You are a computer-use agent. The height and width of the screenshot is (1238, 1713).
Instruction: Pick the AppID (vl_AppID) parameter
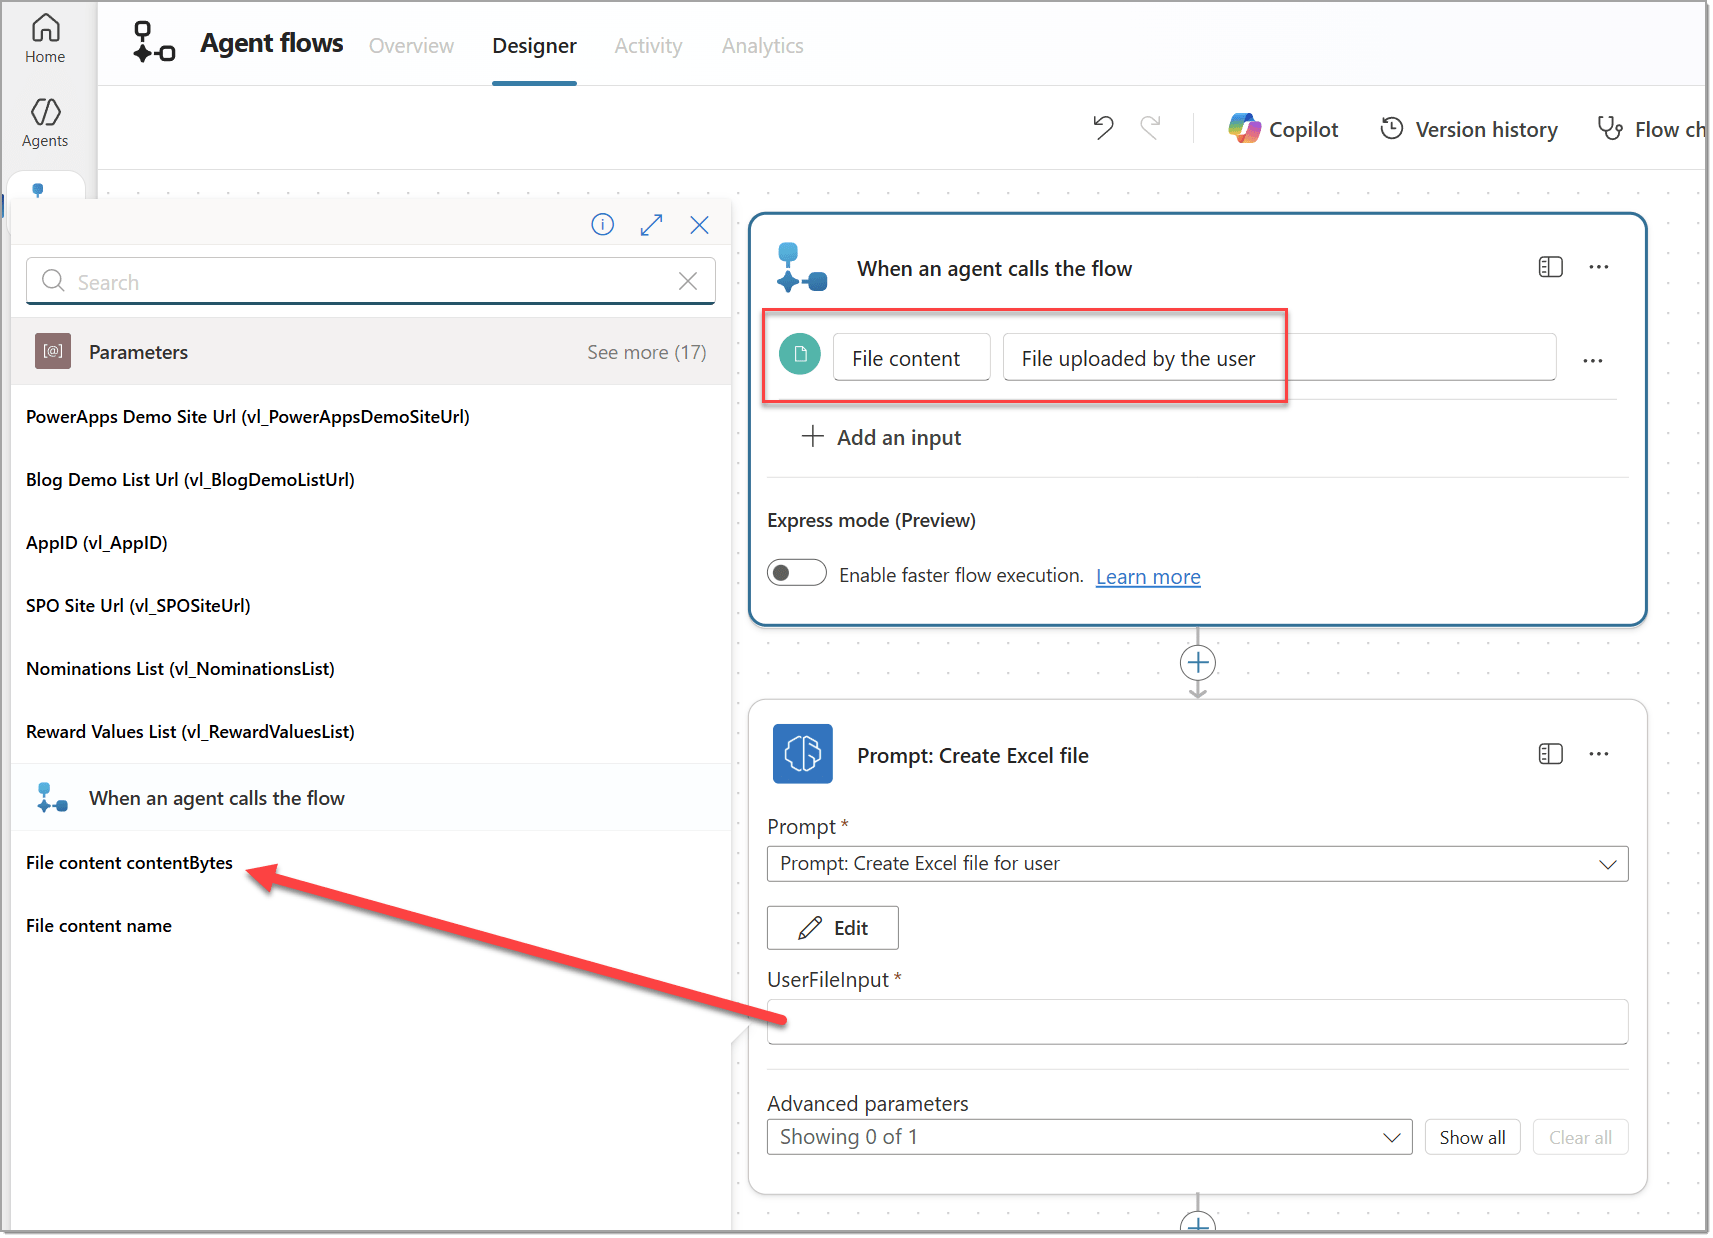tap(97, 543)
